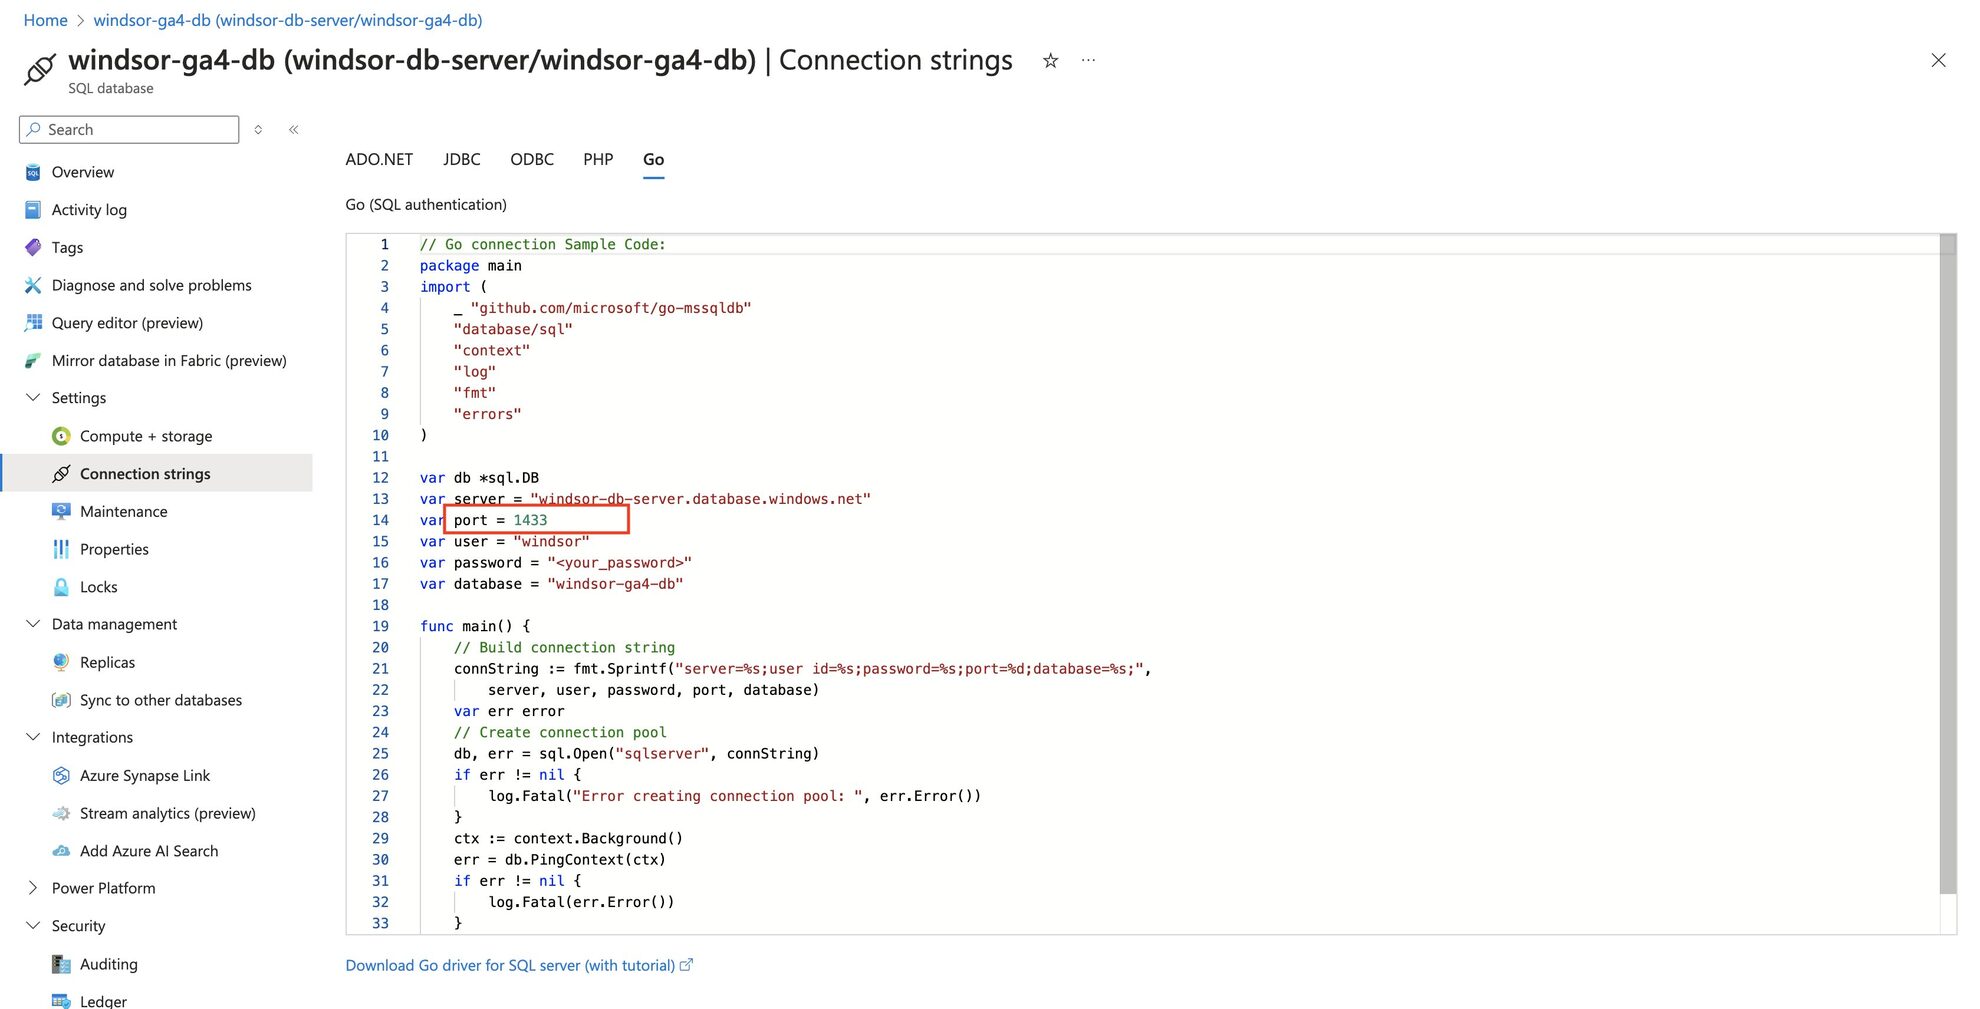Viewport: 1980px width, 1009px height.
Task: Switch to the ODBC tab
Action: click(x=532, y=159)
